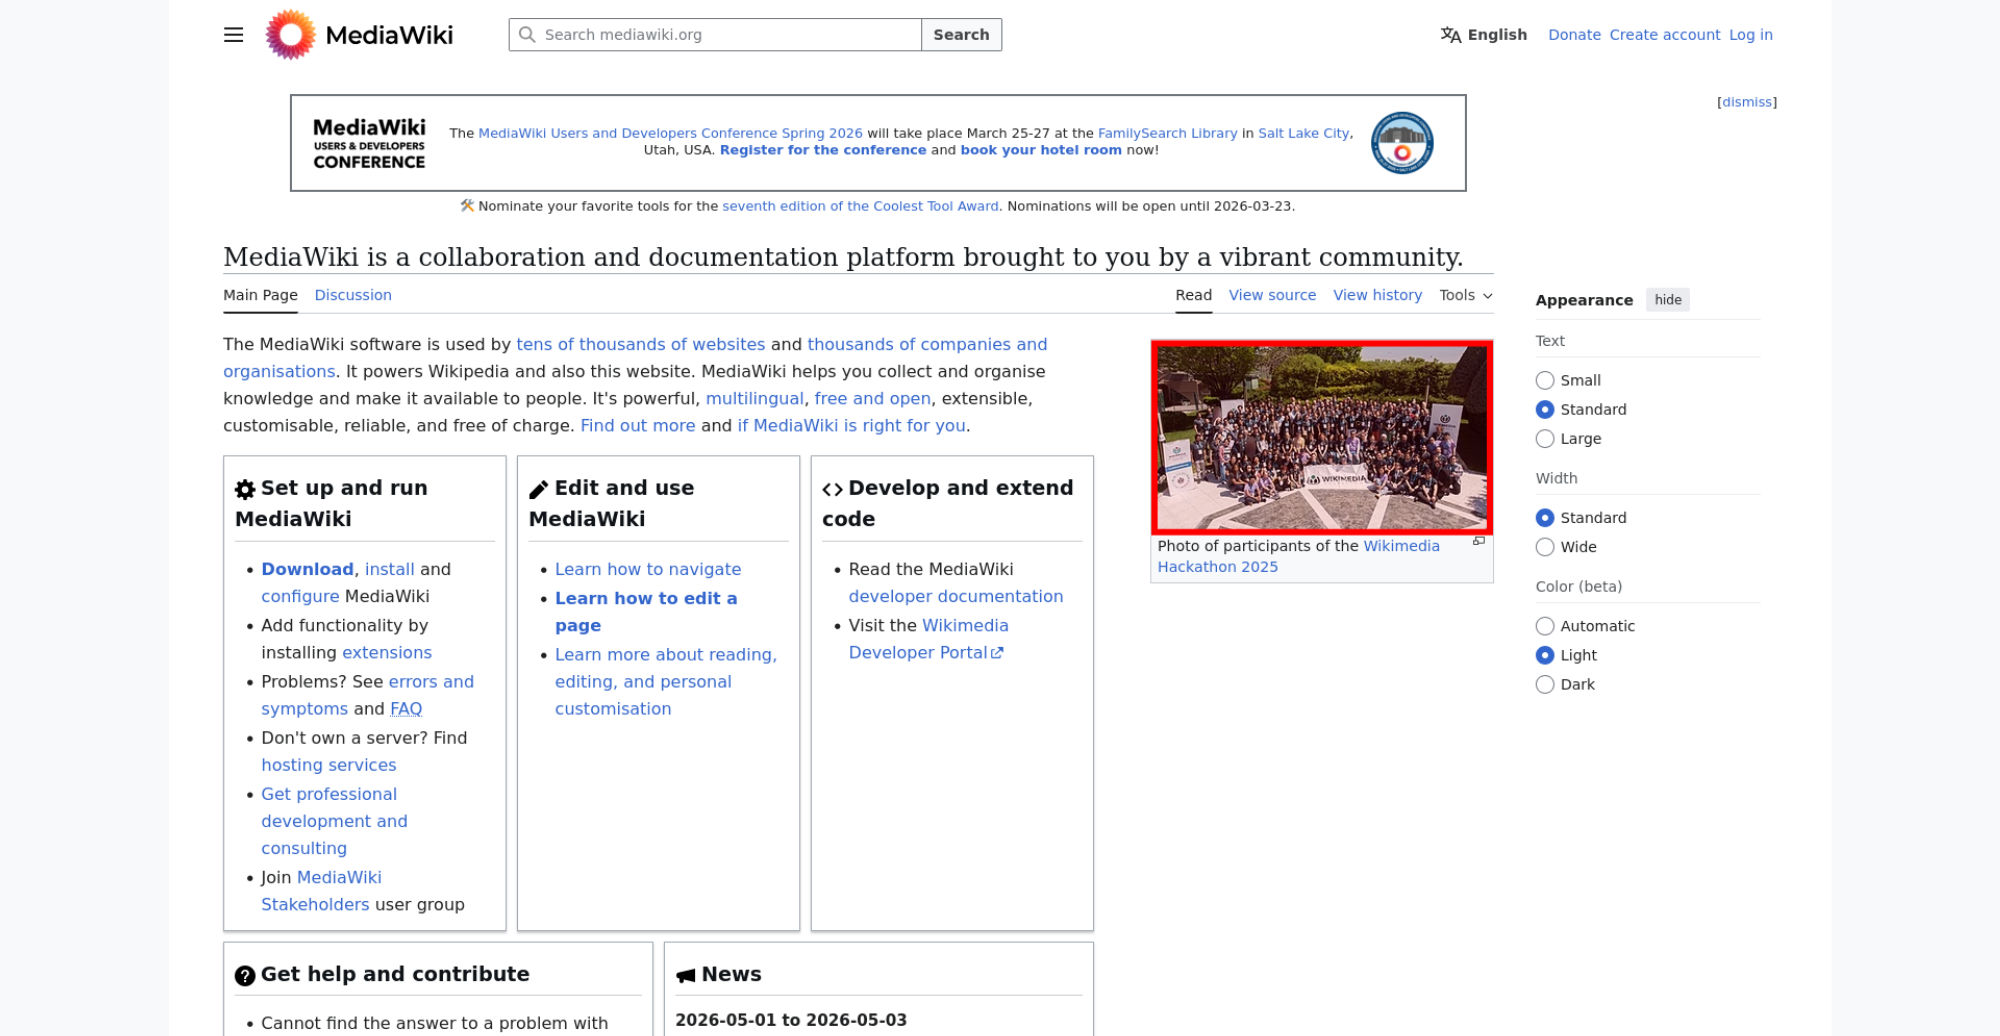
Task: Follow the Create account link
Action: 1664,35
